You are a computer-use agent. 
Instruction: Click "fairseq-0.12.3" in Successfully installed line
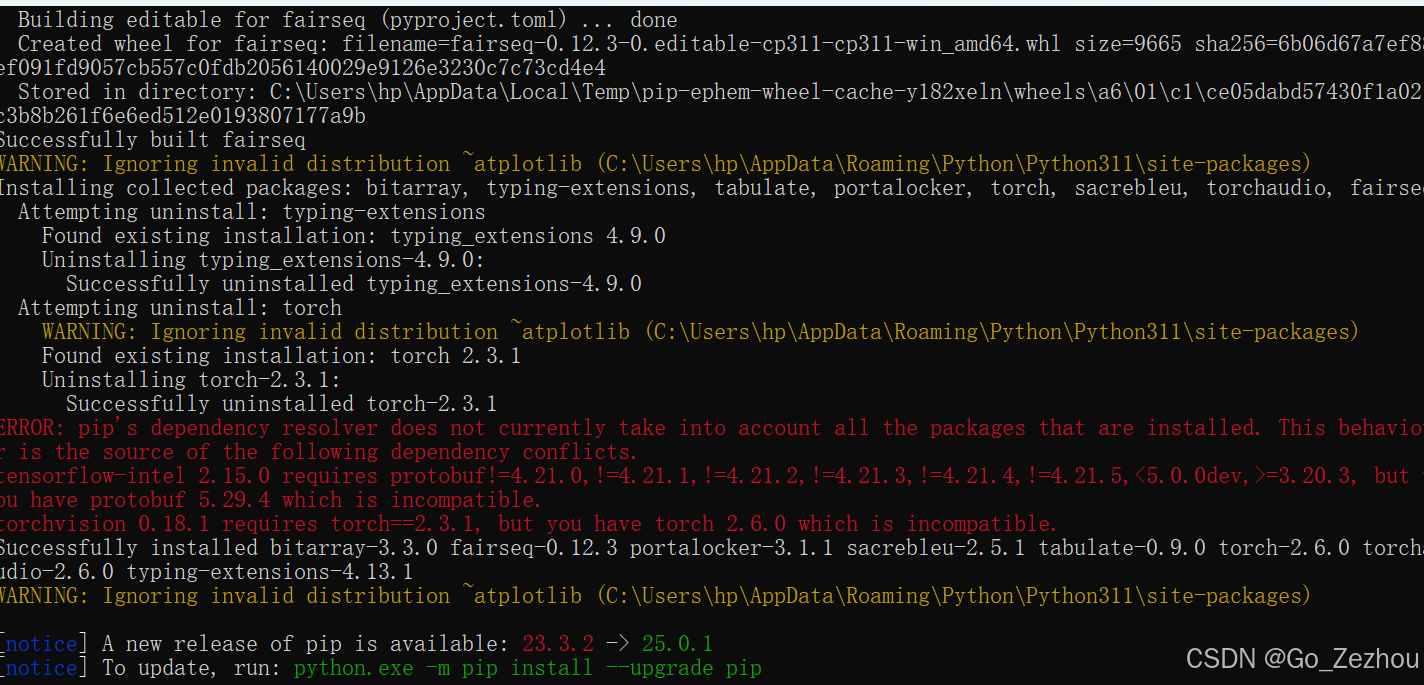pos(533,548)
